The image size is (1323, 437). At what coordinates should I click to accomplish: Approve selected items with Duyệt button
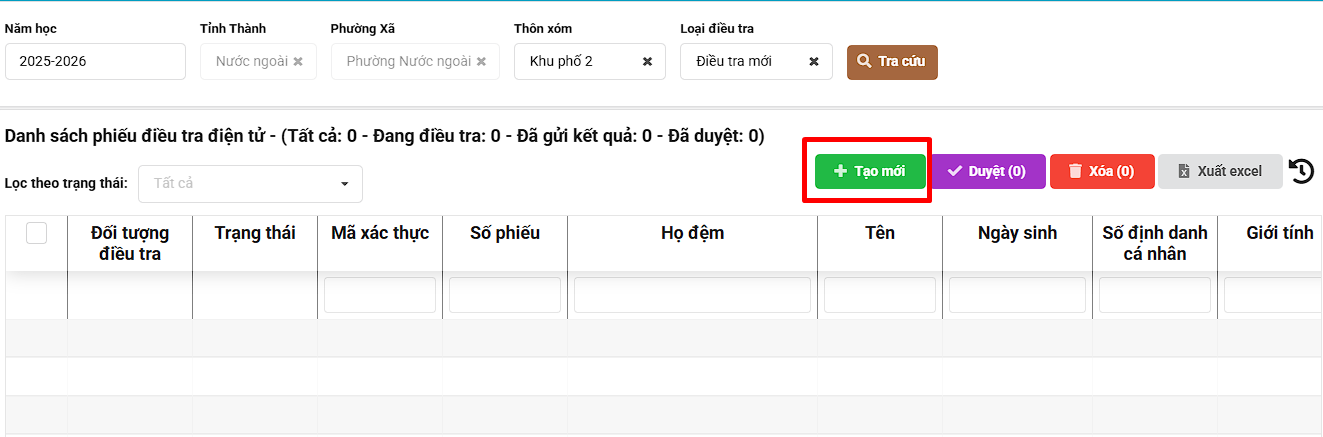pos(988,172)
